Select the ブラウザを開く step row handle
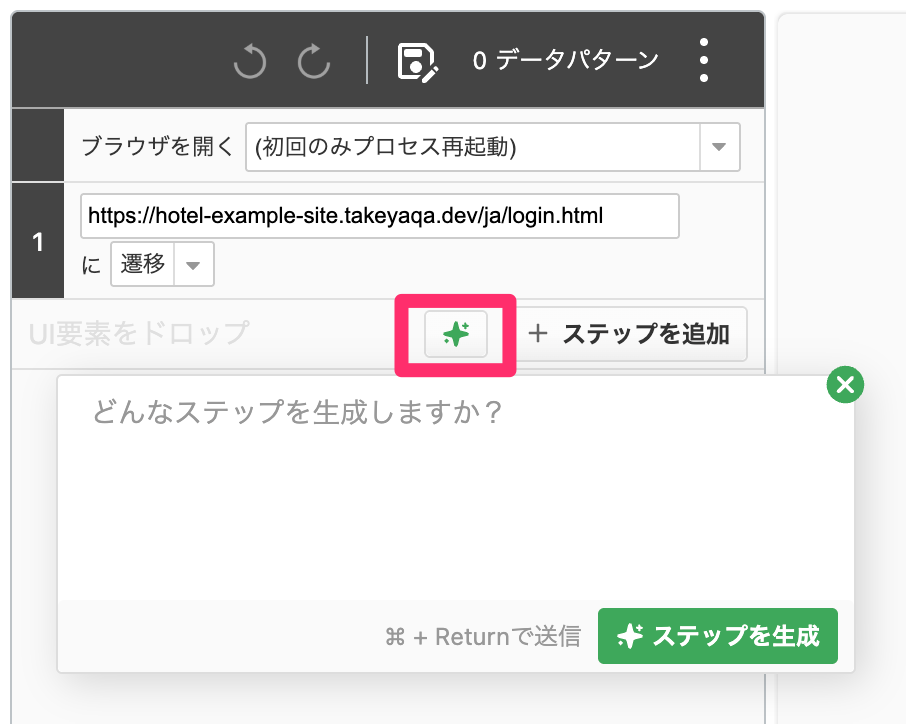Viewport: 906px width, 724px height. click(38, 144)
